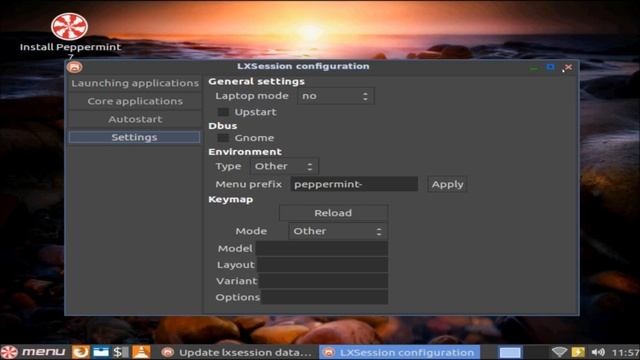Click the Keymap heading
This screenshot has width=640, height=360.
pyautogui.click(x=231, y=200)
